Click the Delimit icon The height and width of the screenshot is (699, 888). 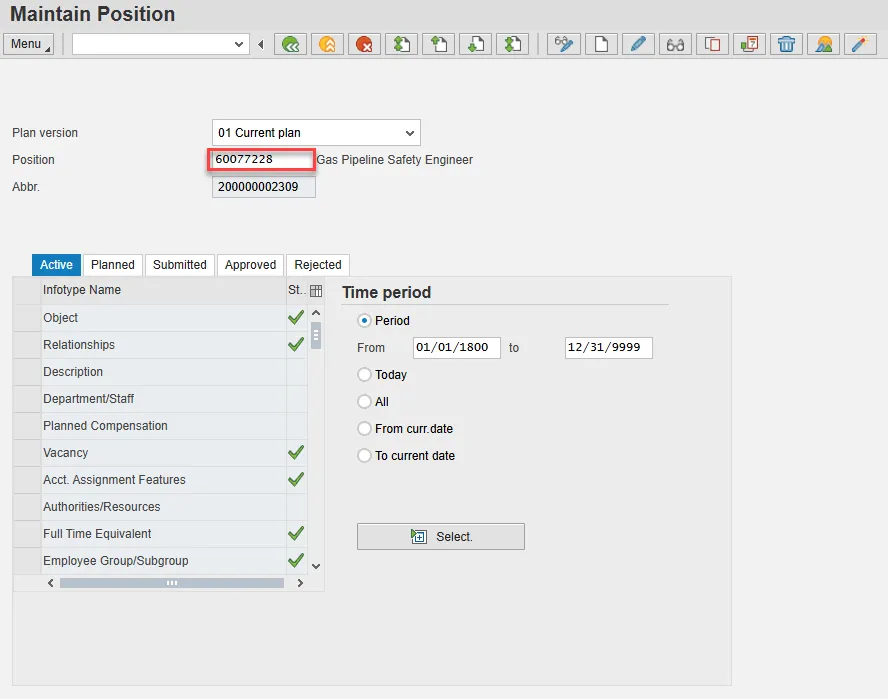(x=749, y=44)
